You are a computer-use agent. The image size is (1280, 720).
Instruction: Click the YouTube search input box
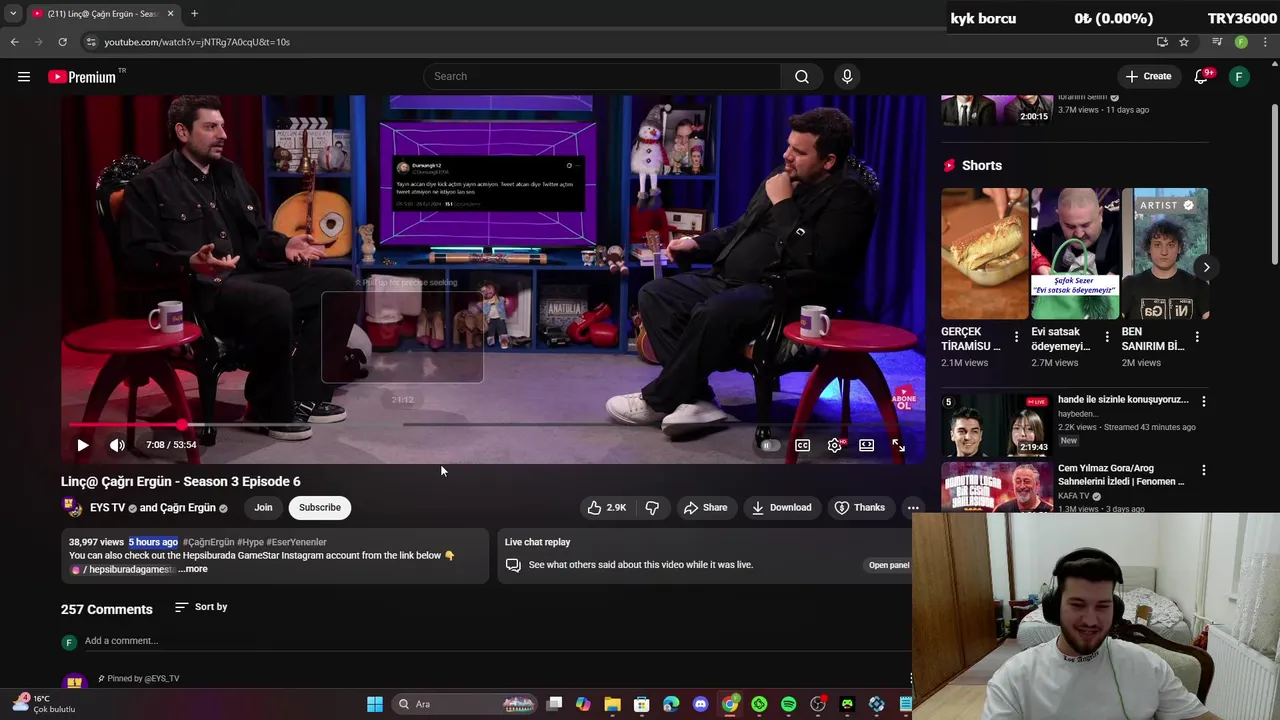click(x=602, y=76)
